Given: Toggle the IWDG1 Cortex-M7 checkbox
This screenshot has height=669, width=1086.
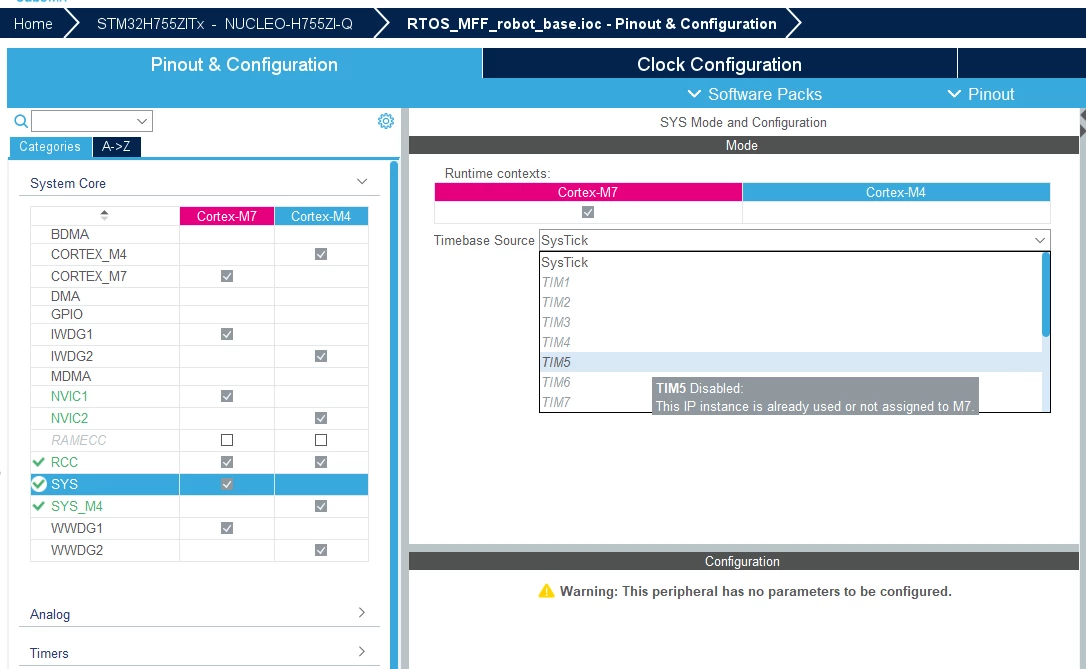Looking at the screenshot, I should click(x=226, y=334).
